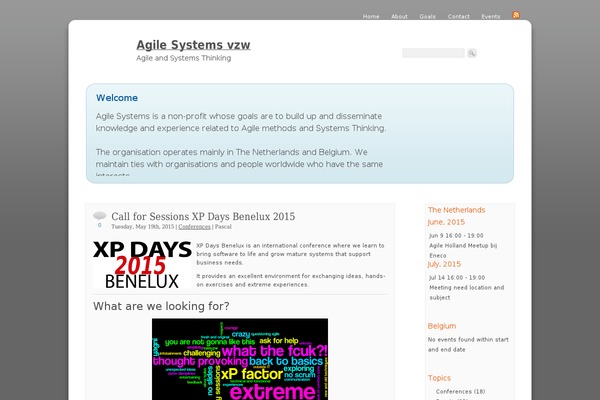
Task: Open the Call for Sessions XP Days Benelux 2015 post
Action: coord(203,216)
